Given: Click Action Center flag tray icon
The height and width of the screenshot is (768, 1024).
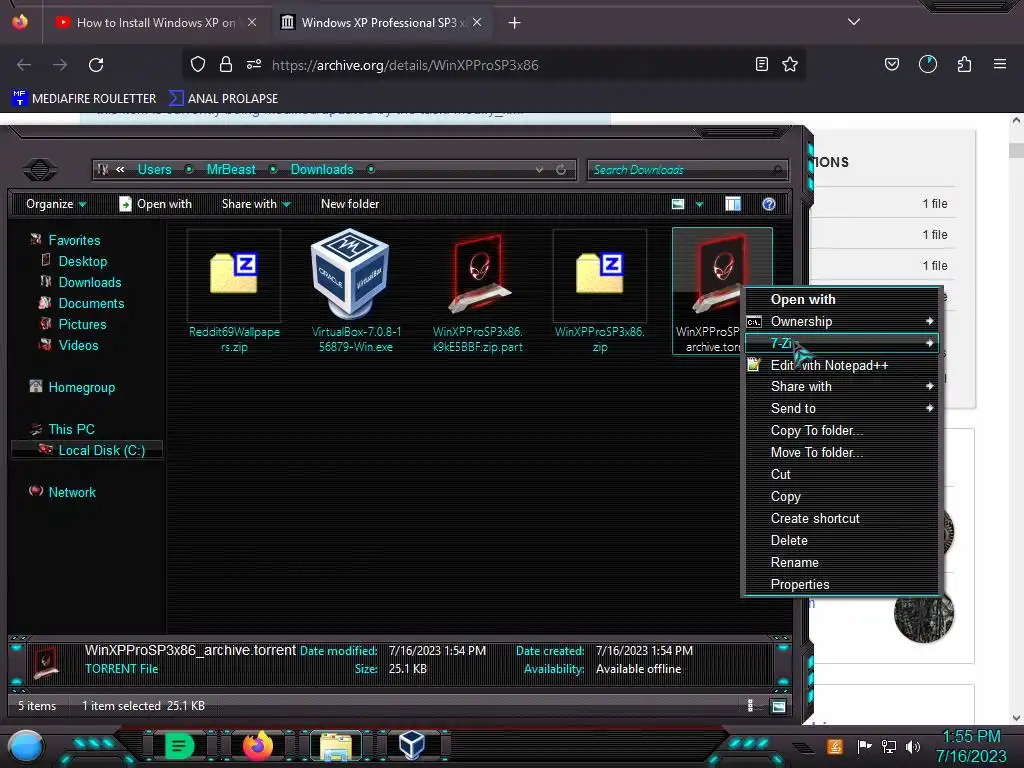Looking at the screenshot, I should pos(865,746).
